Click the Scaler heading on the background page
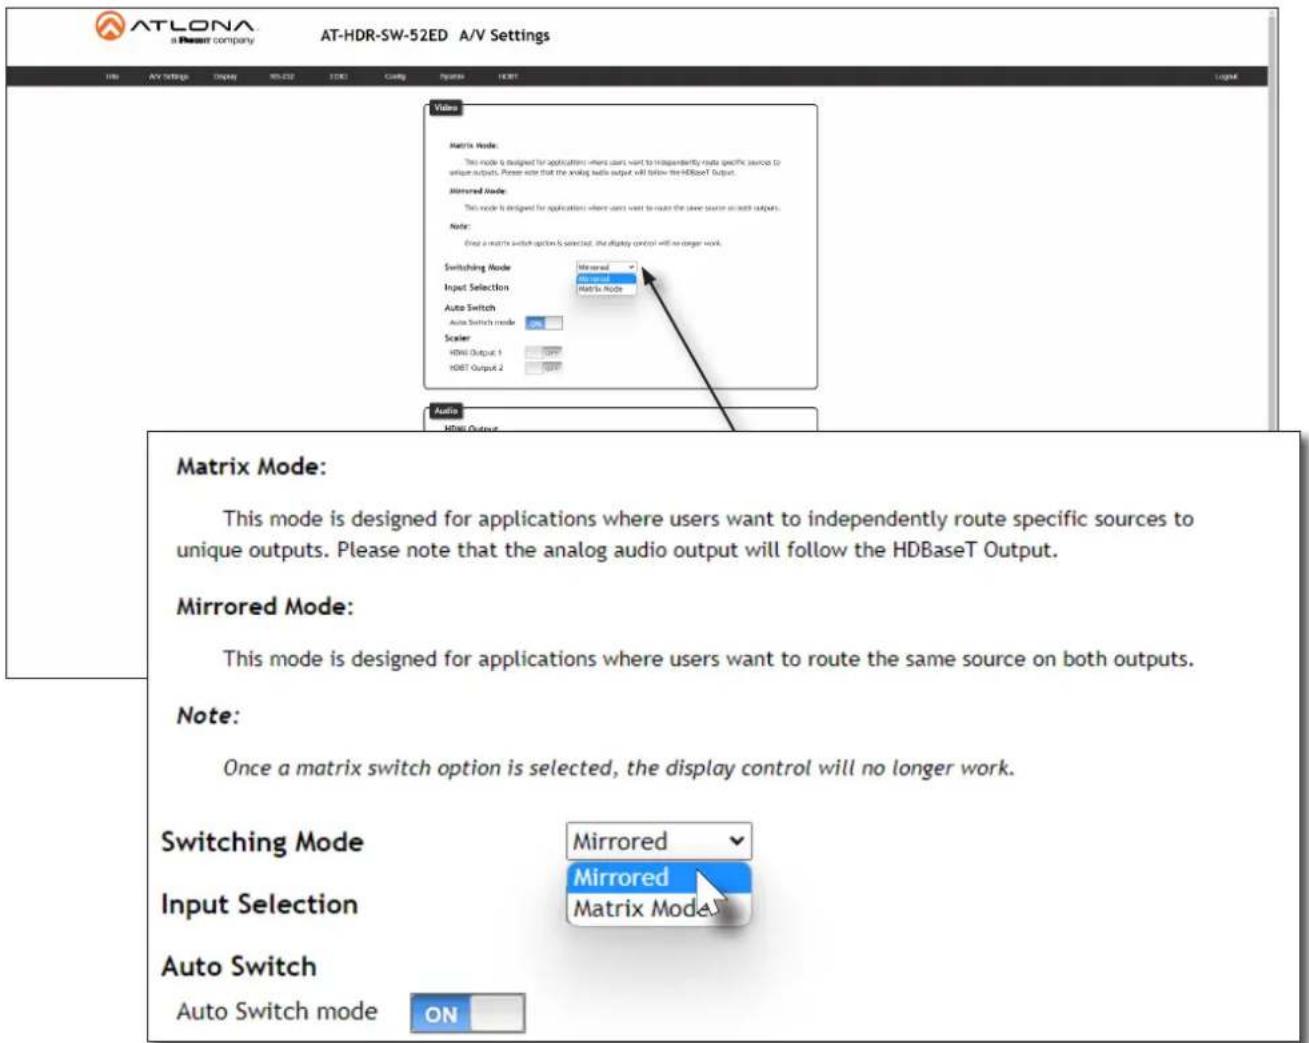 click(457, 338)
